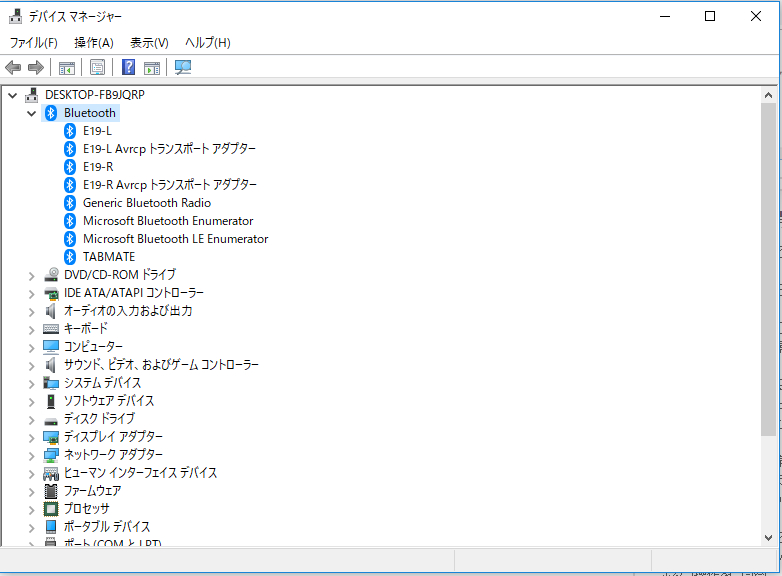Click the blue Help question-mark icon
The height and width of the screenshot is (576, 782).
(128, 67)
